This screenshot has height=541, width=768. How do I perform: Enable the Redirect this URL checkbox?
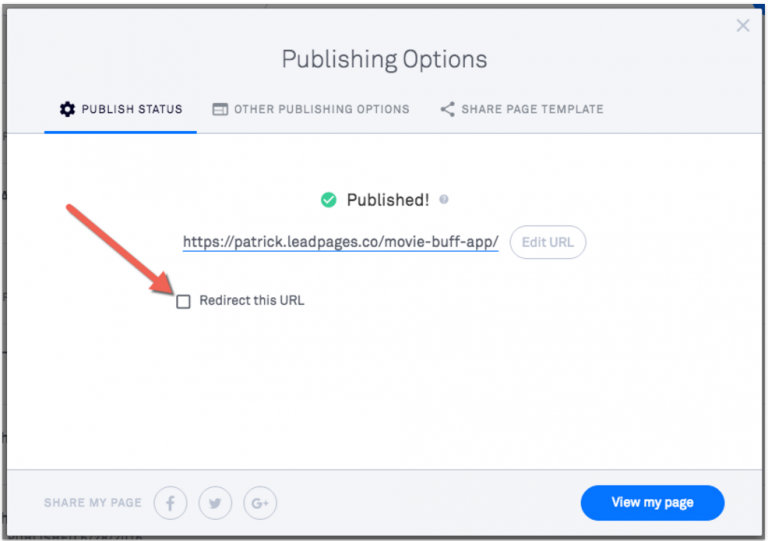(x=183, y=302)
